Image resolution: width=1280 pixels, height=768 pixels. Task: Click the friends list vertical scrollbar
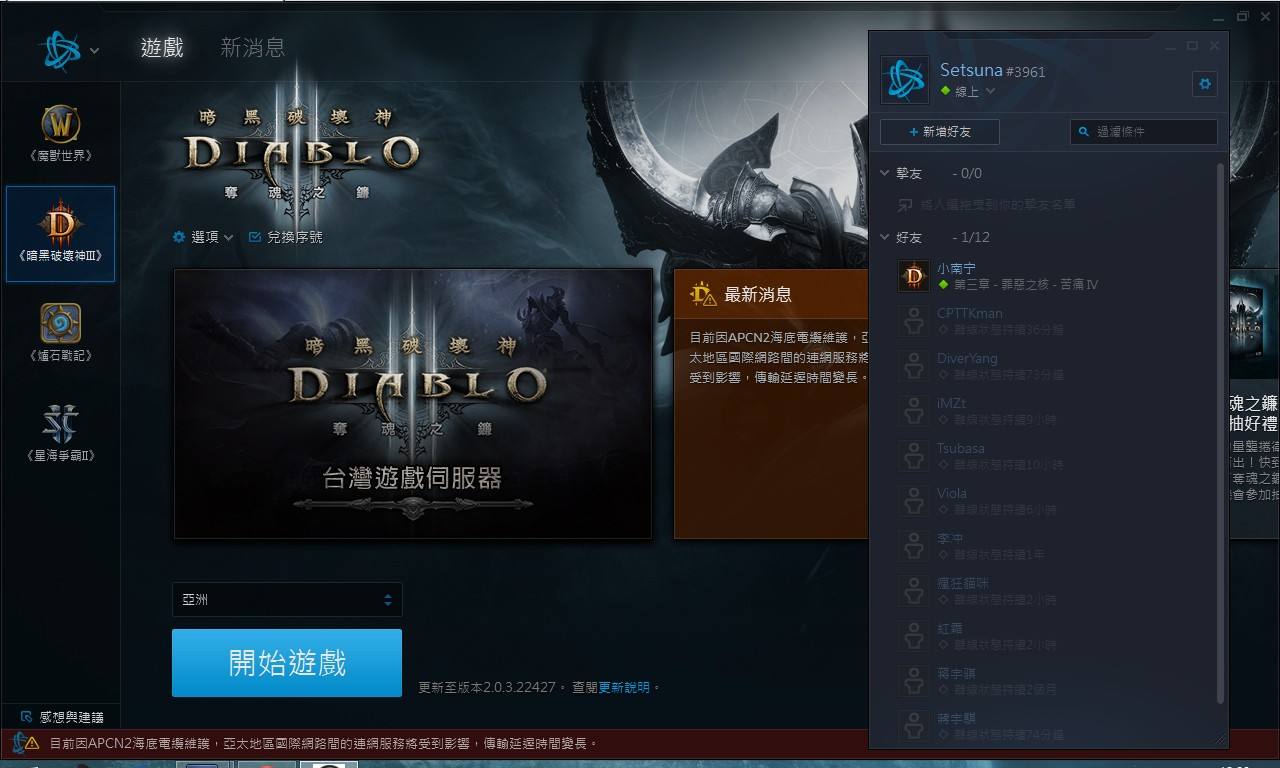(1221, 432)
